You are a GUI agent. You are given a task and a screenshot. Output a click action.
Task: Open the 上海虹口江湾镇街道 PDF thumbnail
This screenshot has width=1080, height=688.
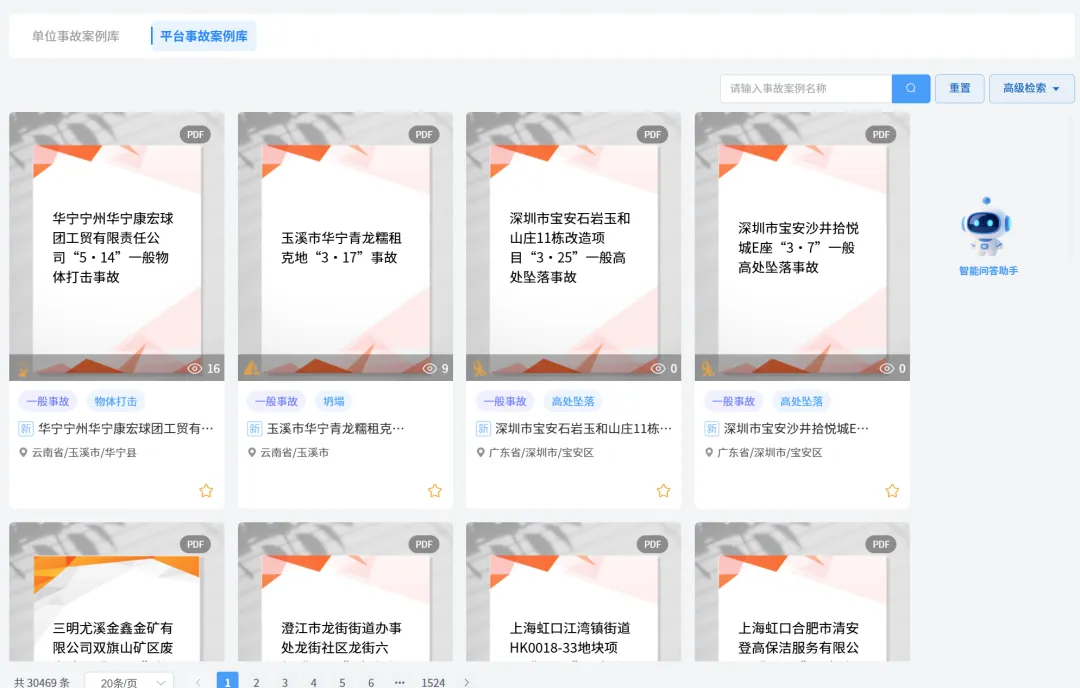574,592
